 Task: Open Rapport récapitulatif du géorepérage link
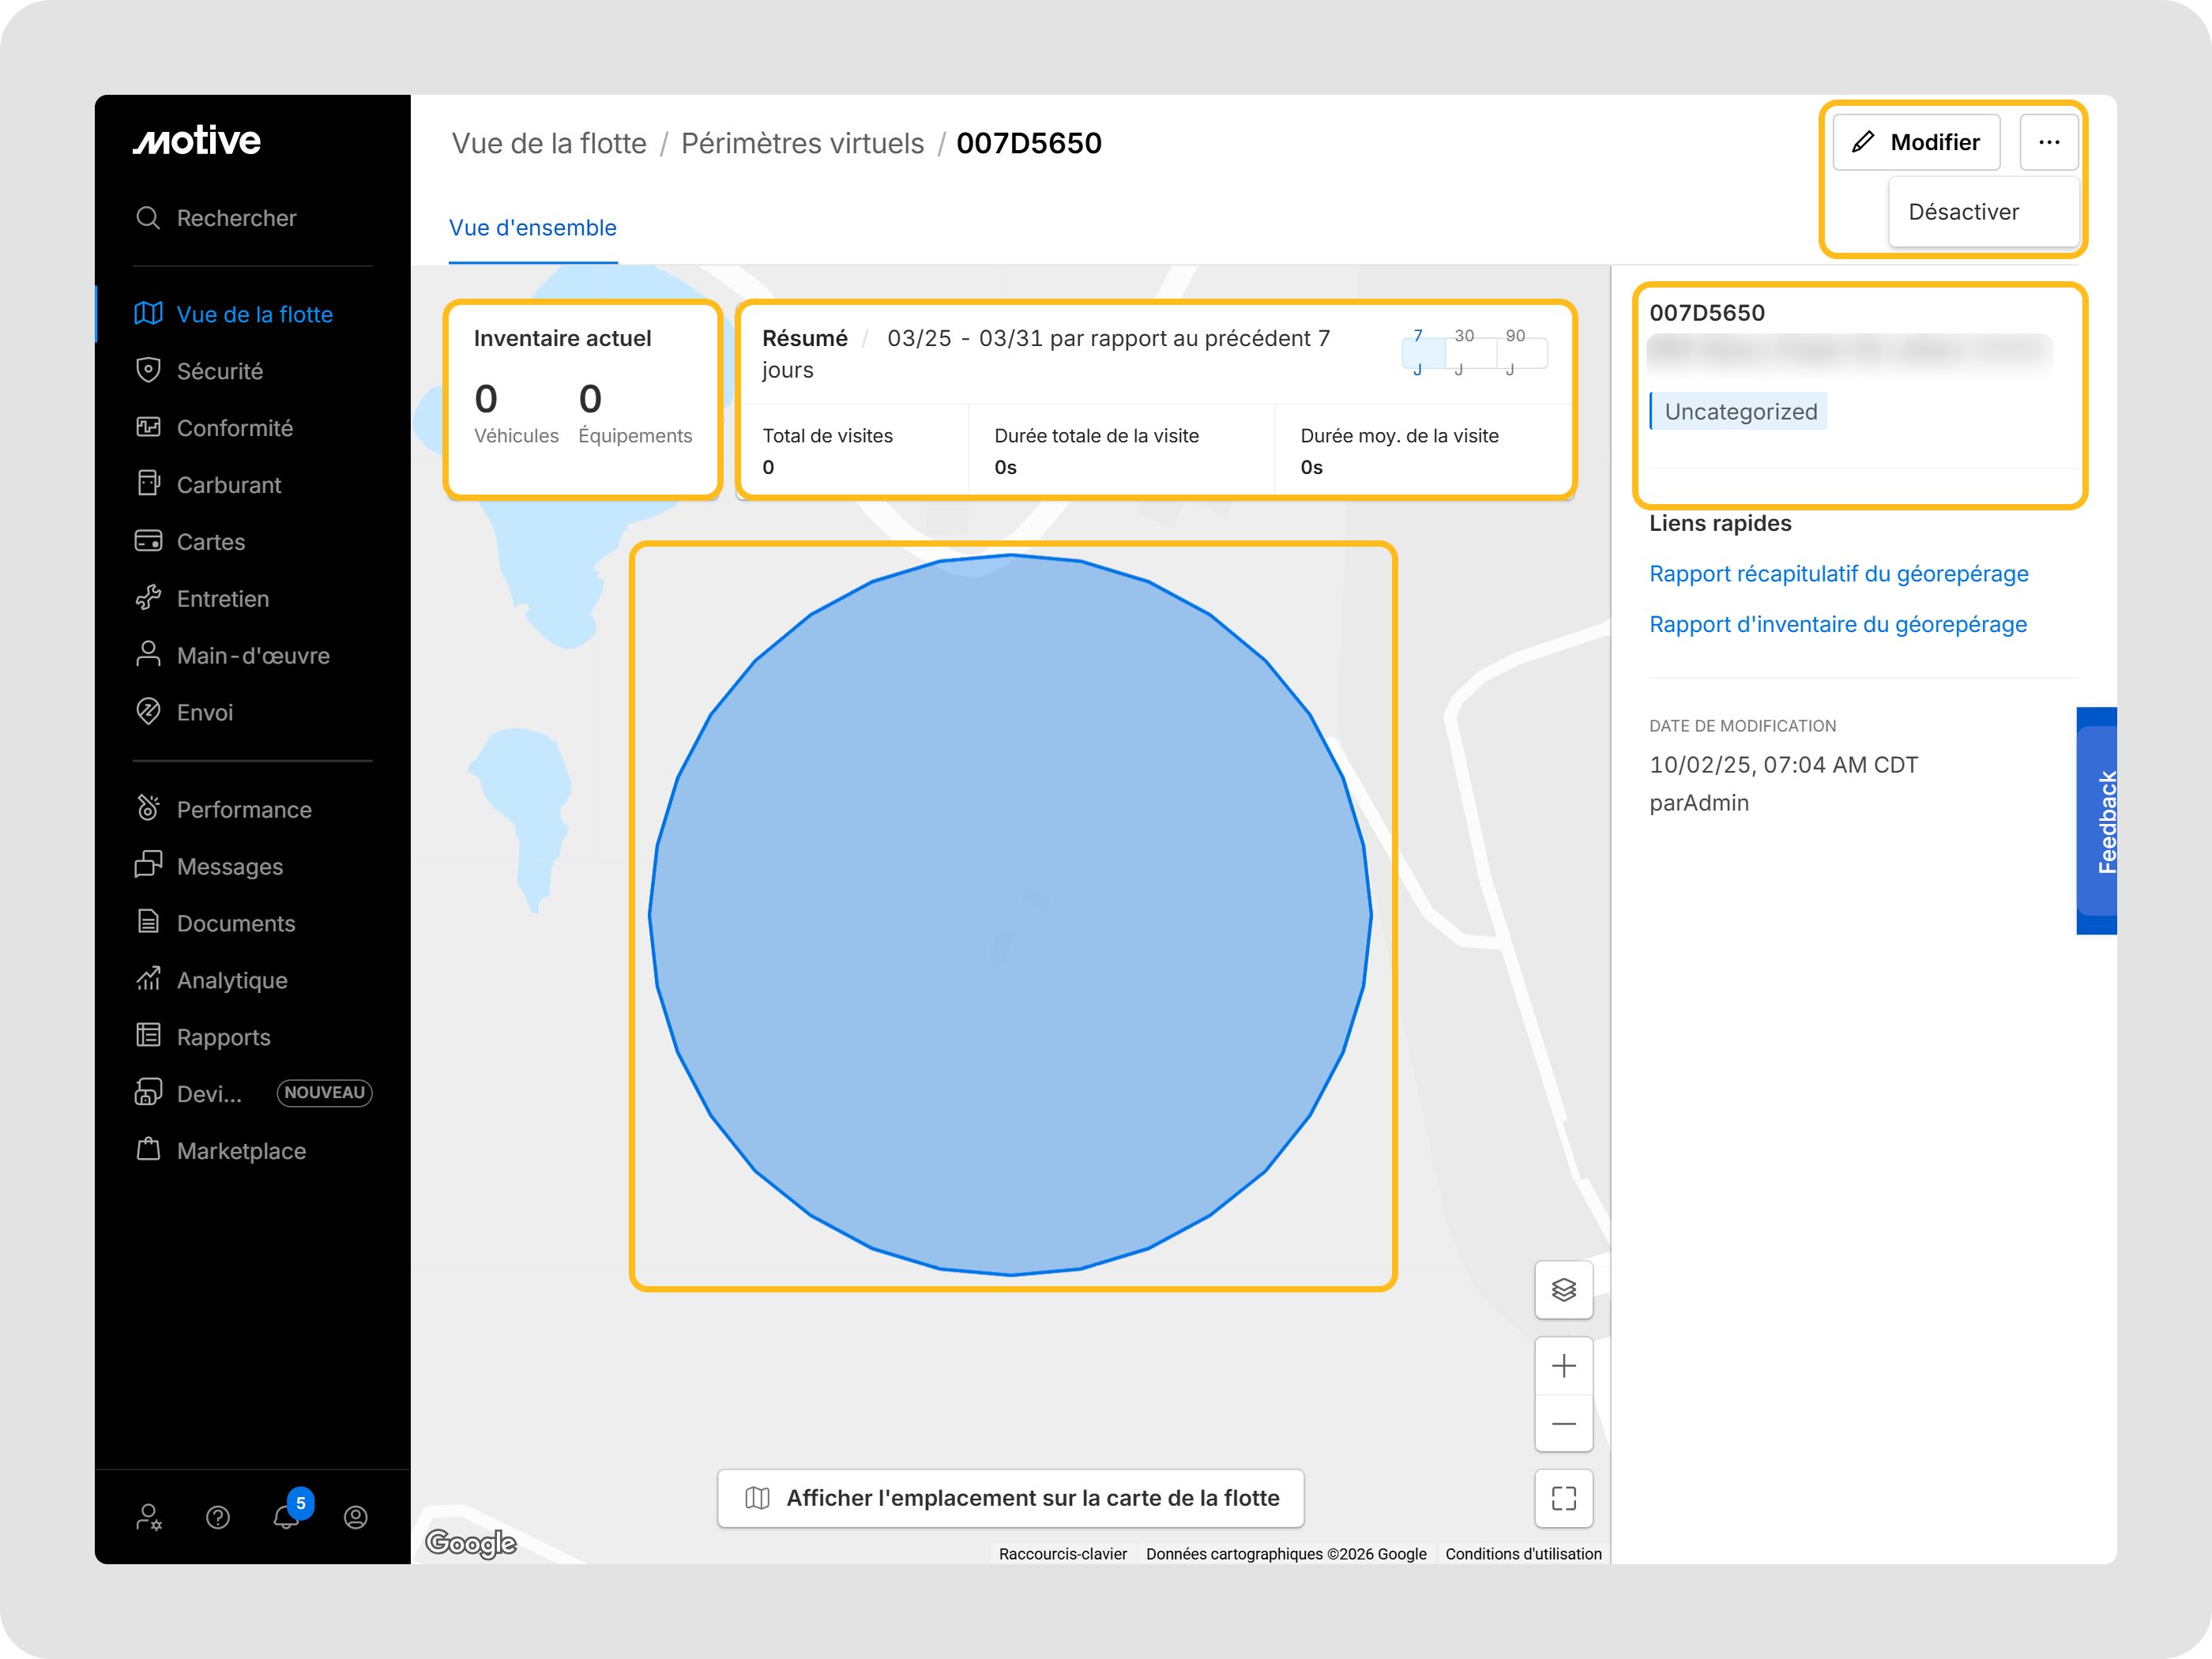coord(1838,574)
